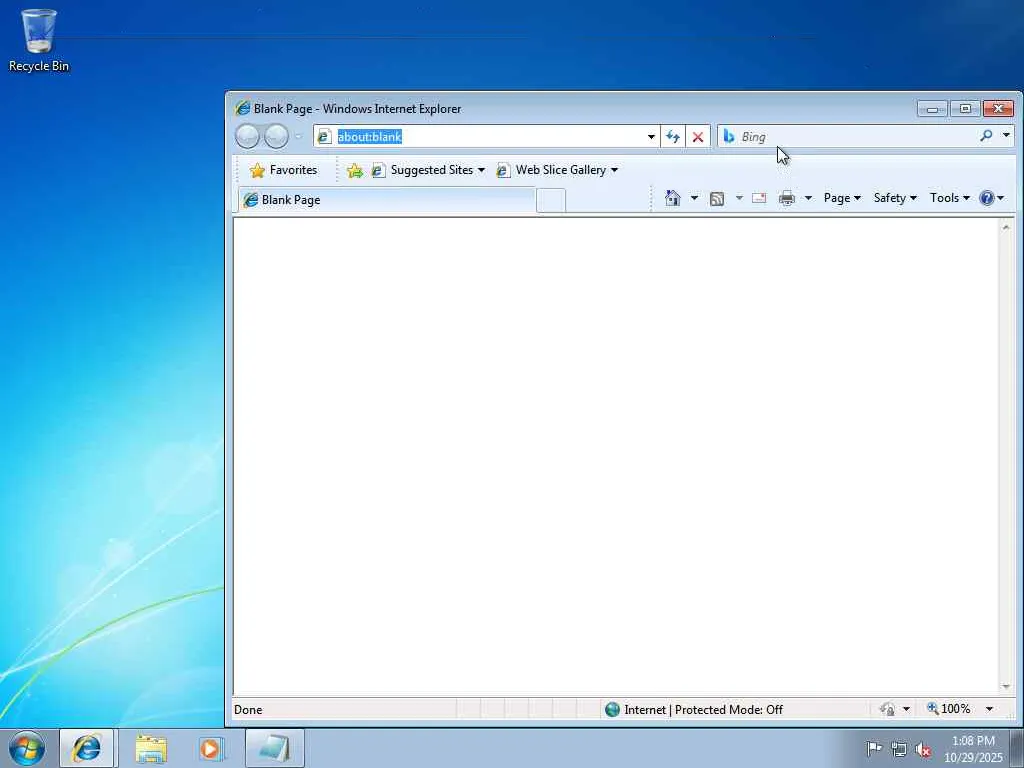Click the 100% zoom level button

[948, 709]
